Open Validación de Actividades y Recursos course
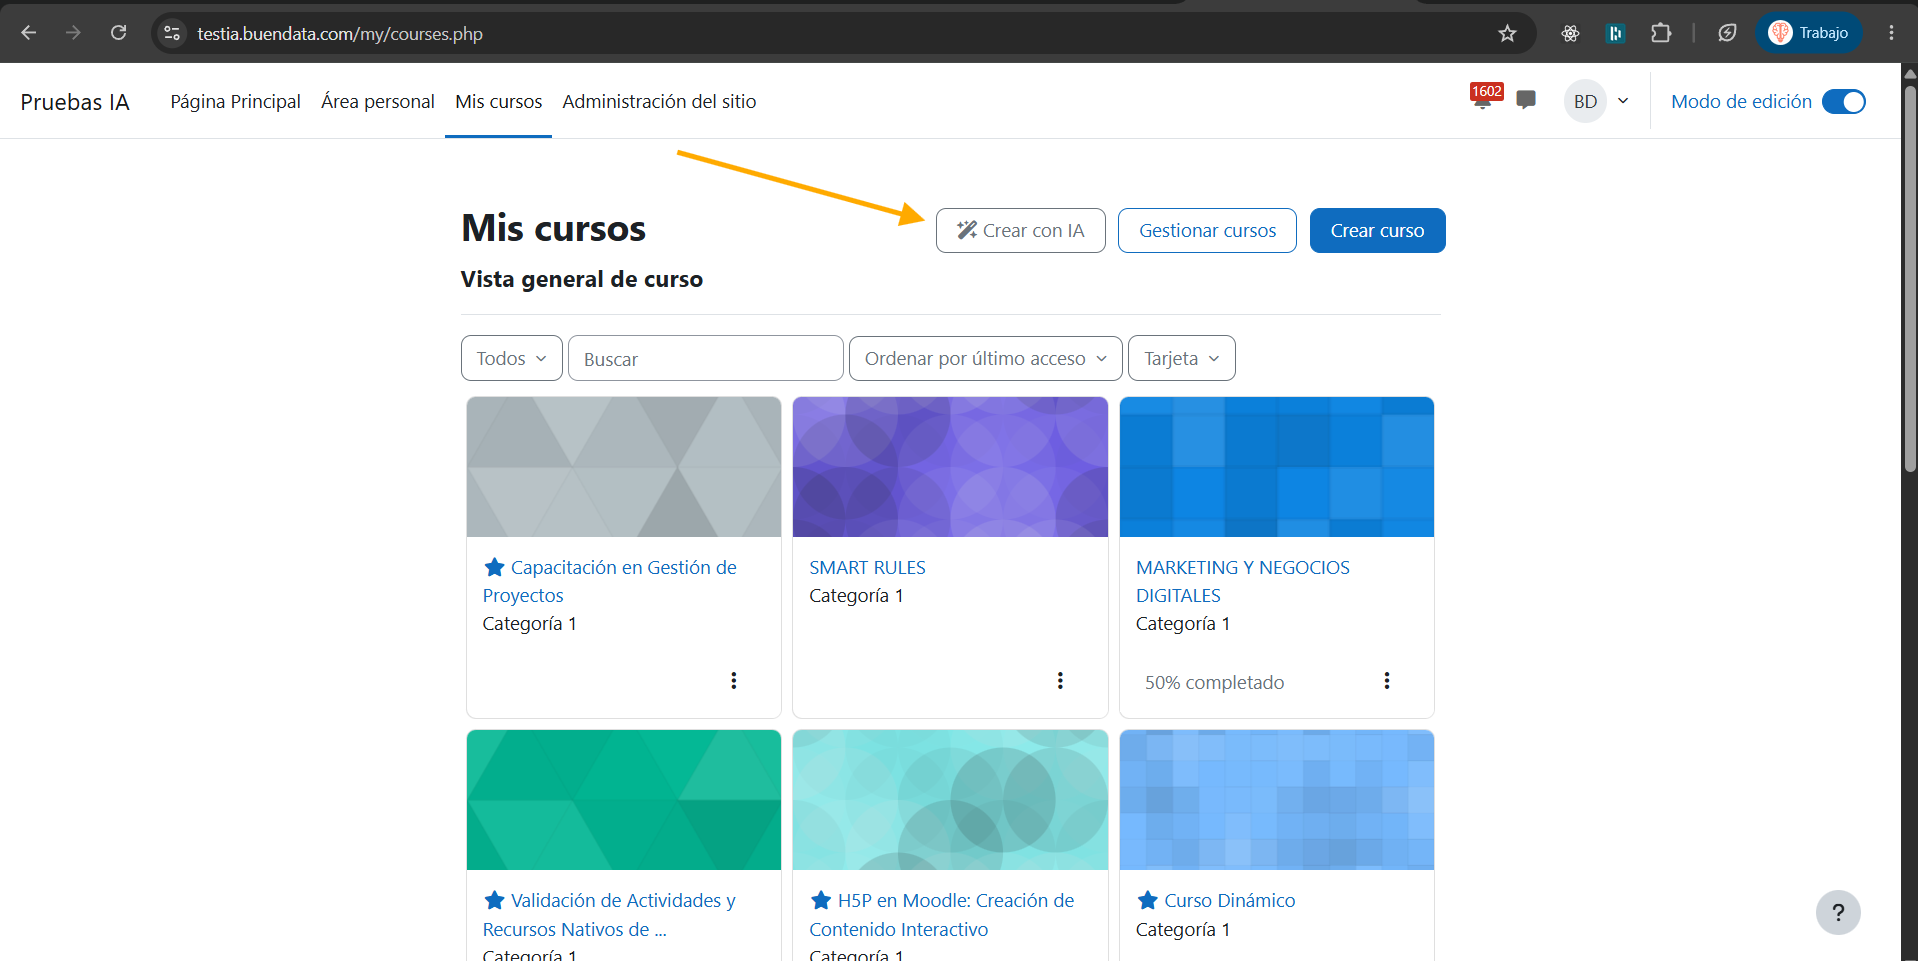The width and height of the screenshot is (1918, 961). (x=609, y=915)
